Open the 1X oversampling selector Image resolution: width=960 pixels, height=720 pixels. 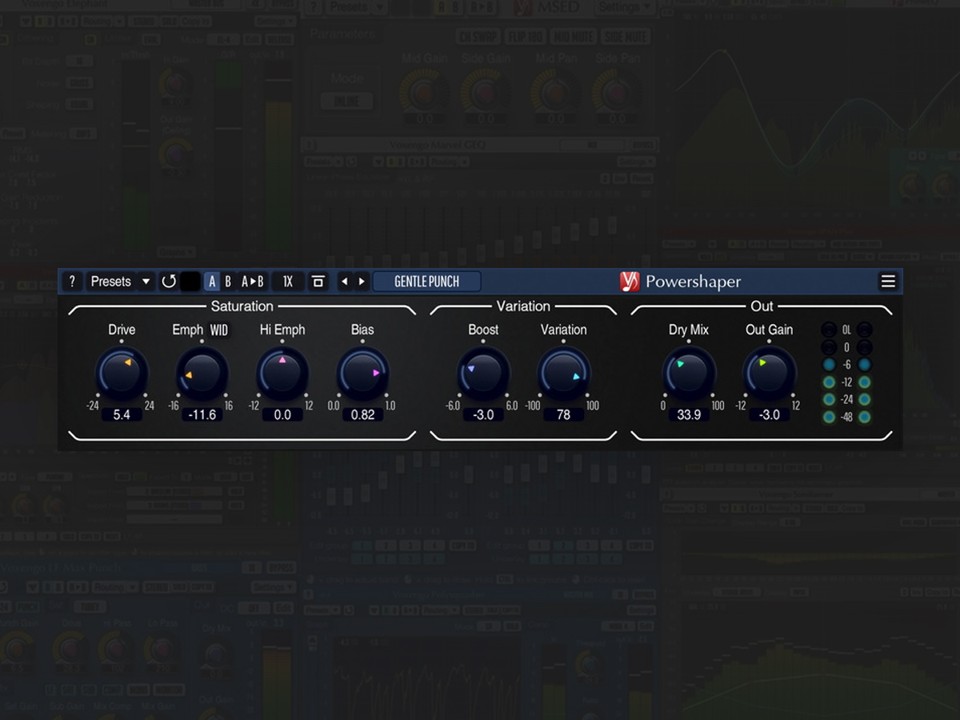click(x=288, y=282)
